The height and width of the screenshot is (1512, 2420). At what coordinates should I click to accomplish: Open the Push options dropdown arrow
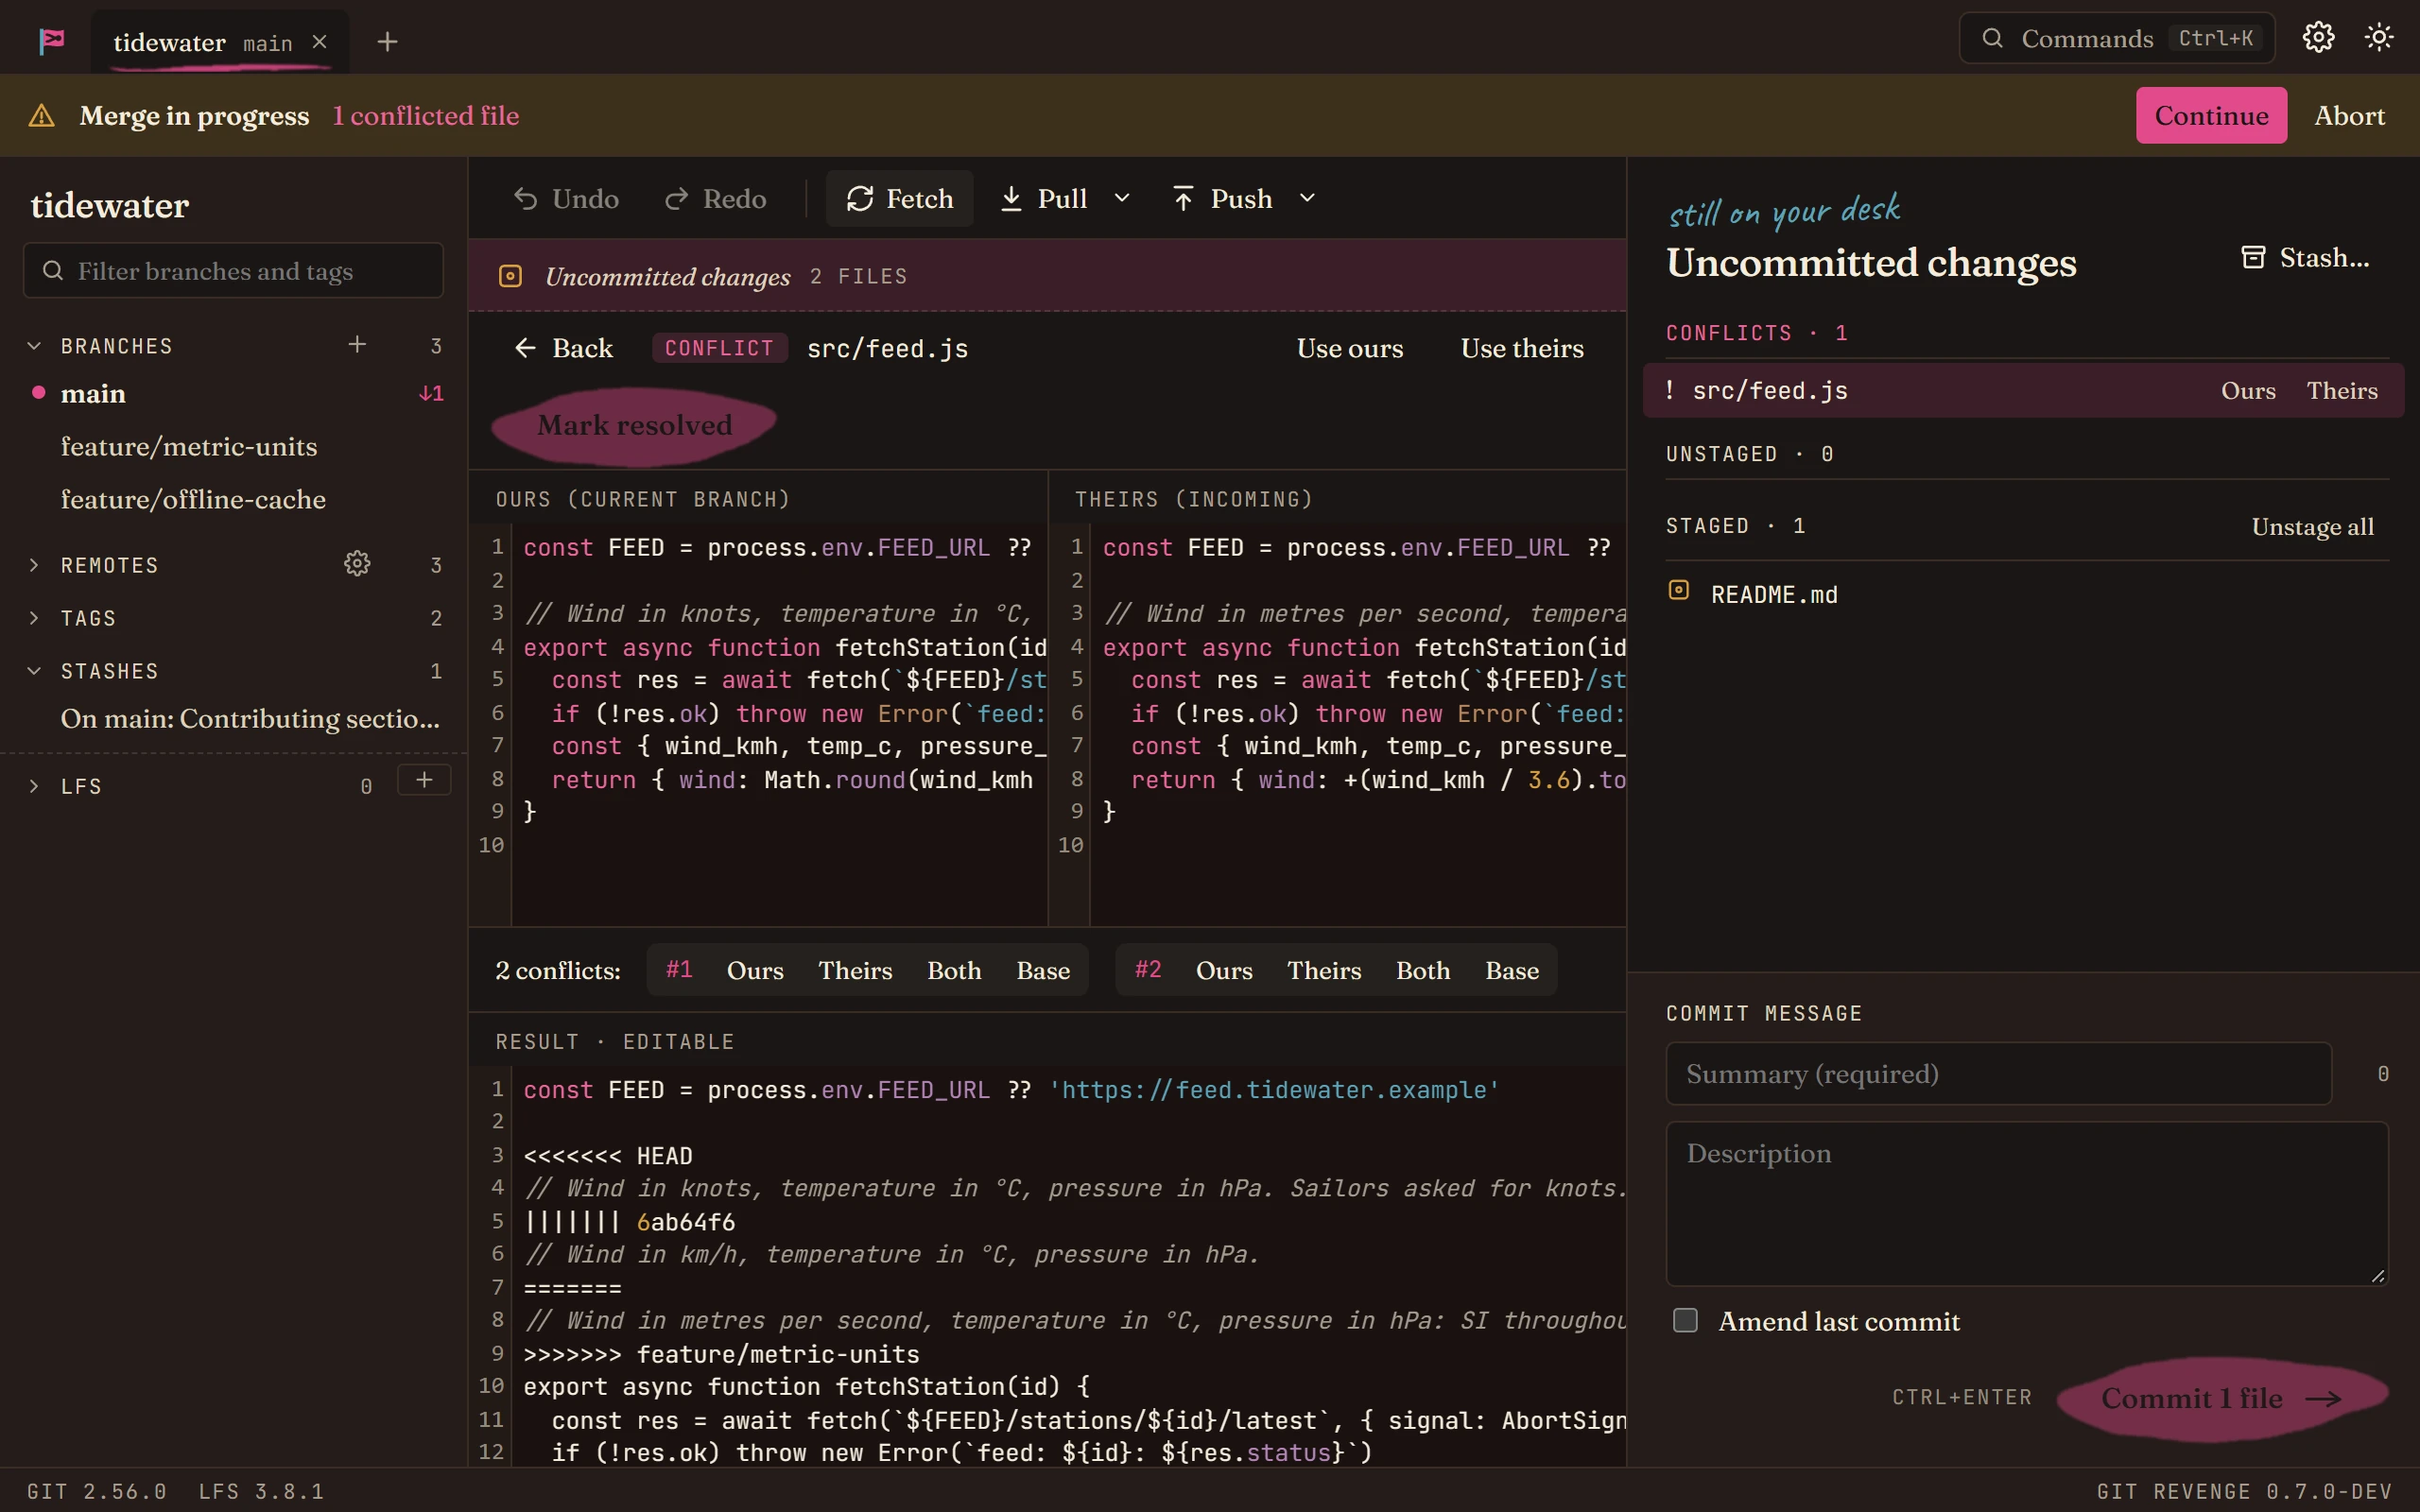[1307, 199]
